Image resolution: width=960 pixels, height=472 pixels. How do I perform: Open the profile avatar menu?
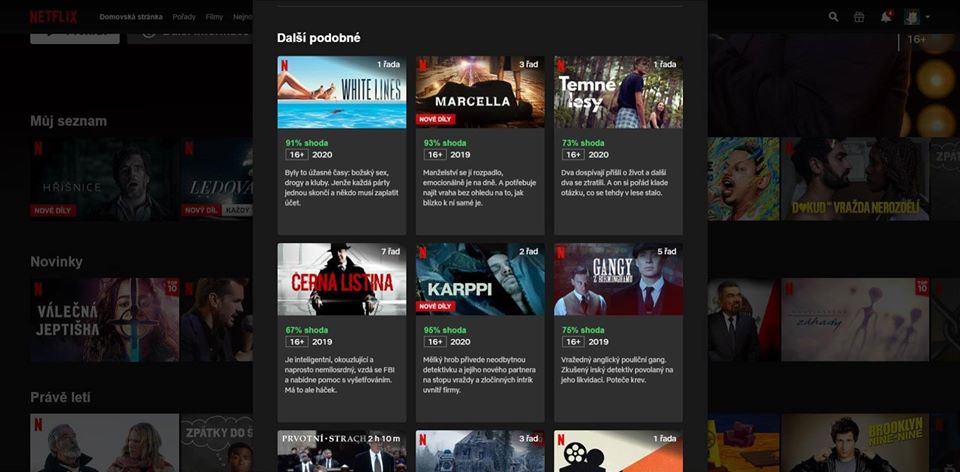912,17
